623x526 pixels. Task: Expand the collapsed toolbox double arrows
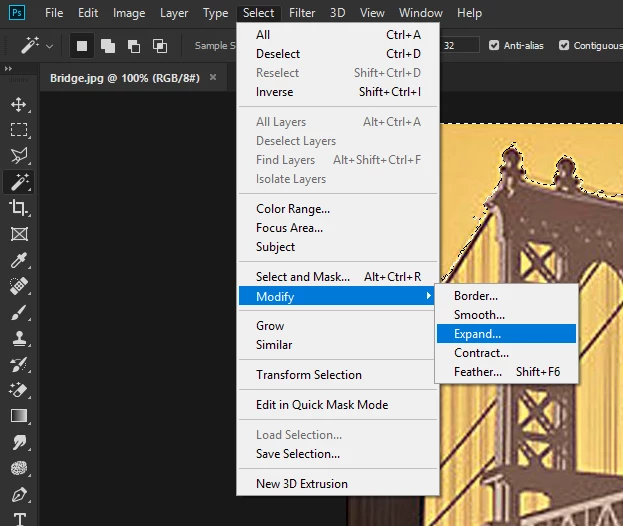click(x=8, y=69)
